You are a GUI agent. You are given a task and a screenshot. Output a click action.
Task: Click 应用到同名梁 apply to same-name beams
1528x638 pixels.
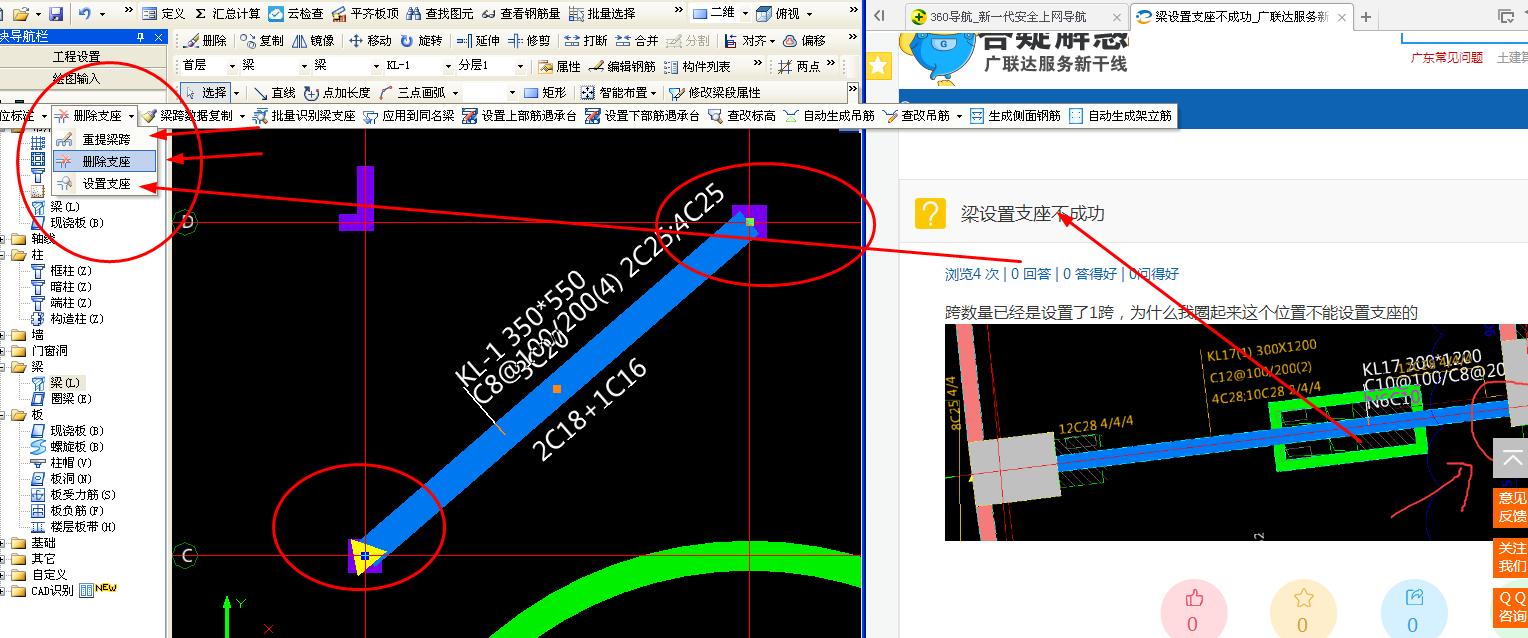408,116
